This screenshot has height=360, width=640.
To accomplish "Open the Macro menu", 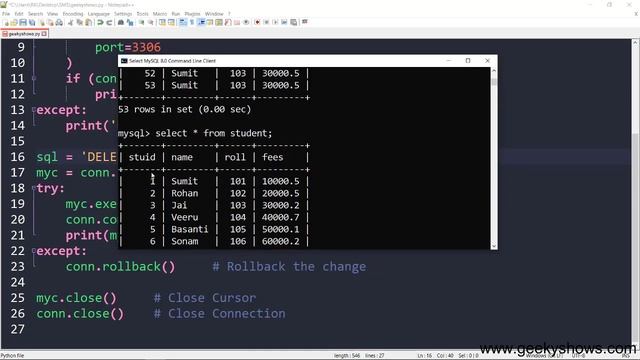I will tap(160, 14).
